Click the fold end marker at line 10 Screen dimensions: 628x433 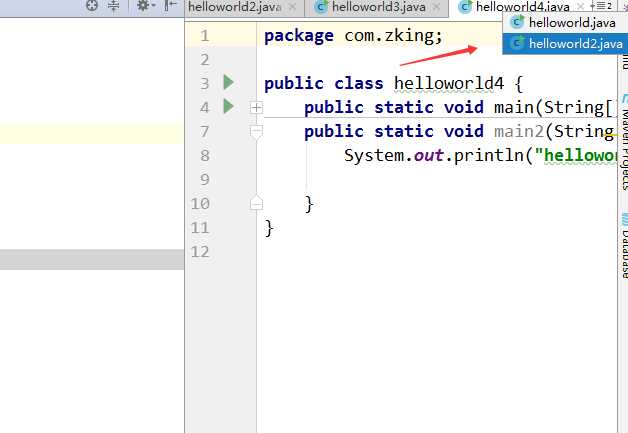(x=256, y=203)
